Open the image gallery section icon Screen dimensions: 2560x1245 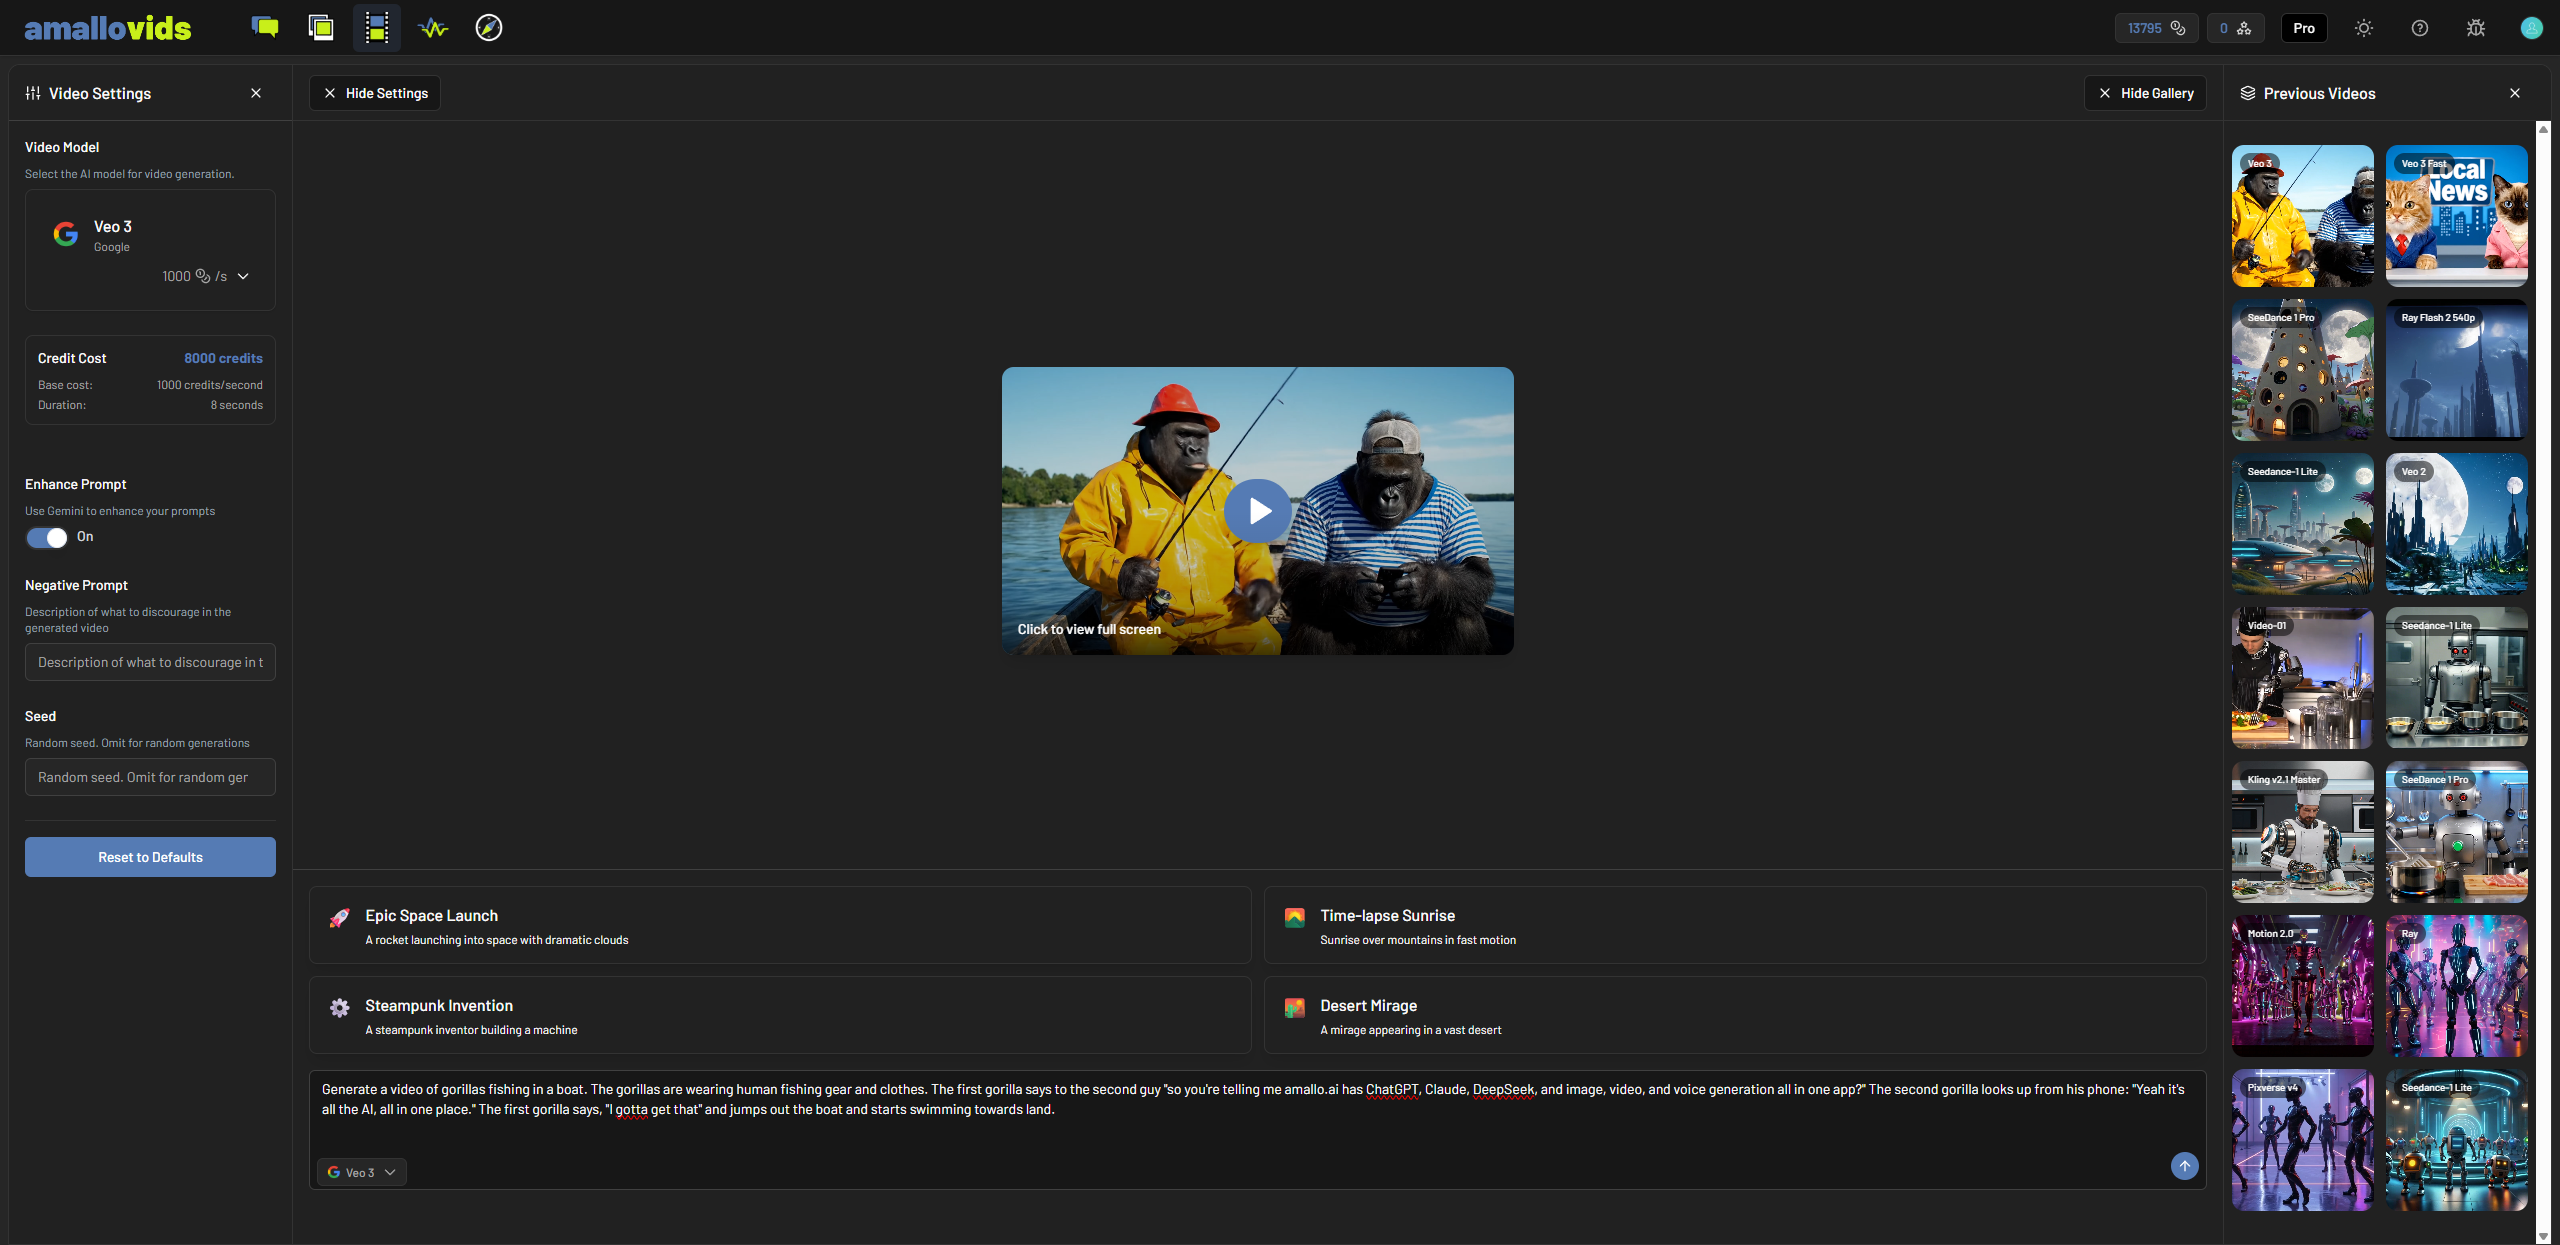pos(321,28)
